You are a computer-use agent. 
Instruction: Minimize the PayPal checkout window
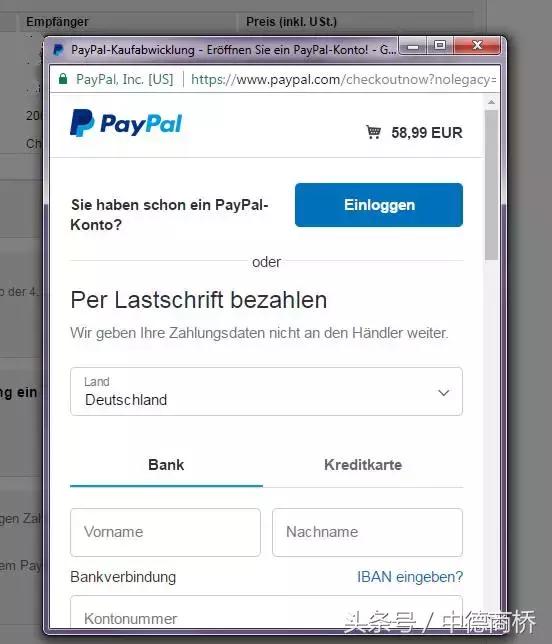(413, 45)
